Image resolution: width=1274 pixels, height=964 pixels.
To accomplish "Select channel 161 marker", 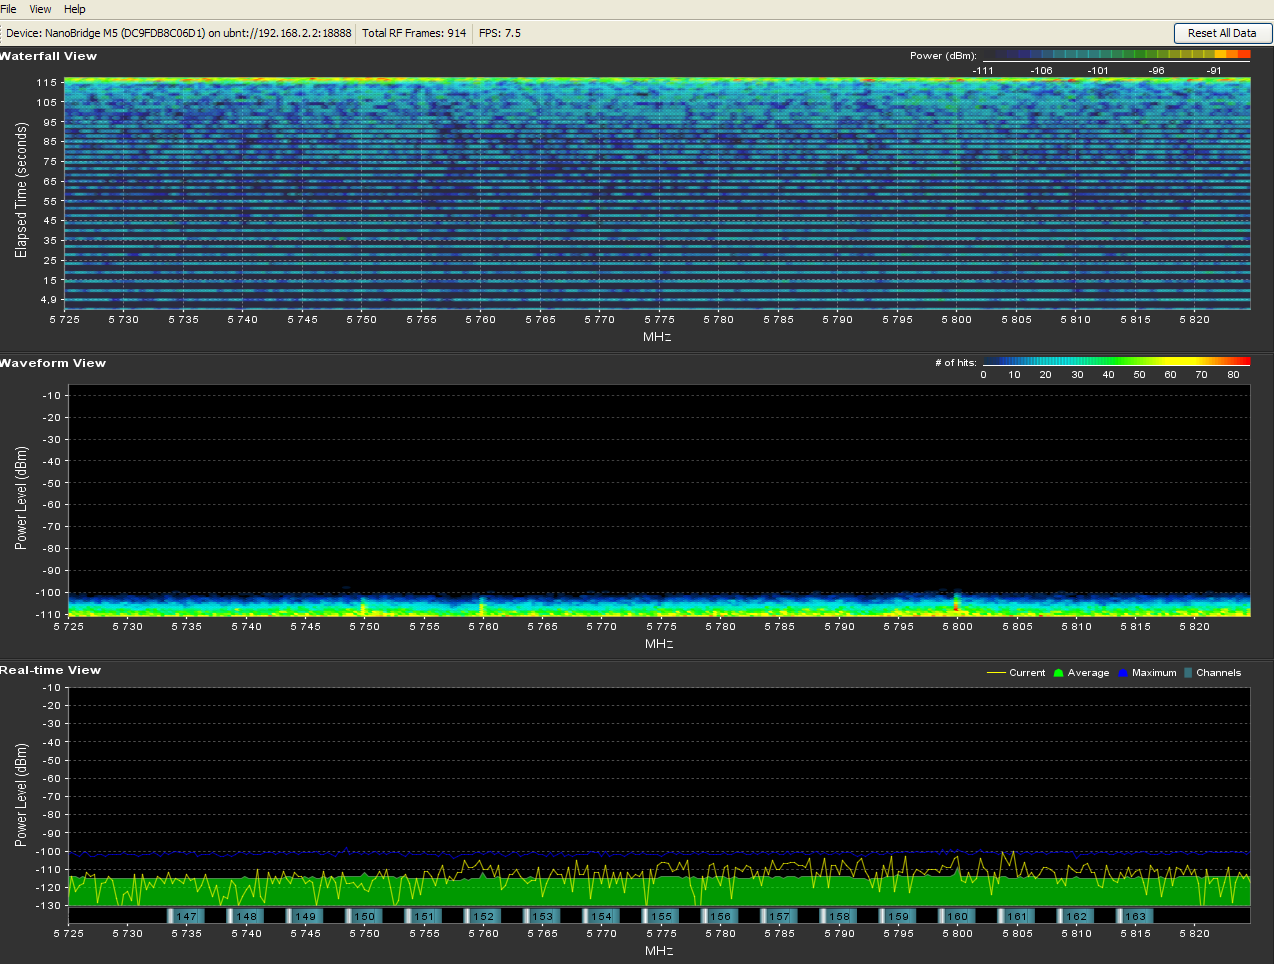I will [x=1016, y=916].
